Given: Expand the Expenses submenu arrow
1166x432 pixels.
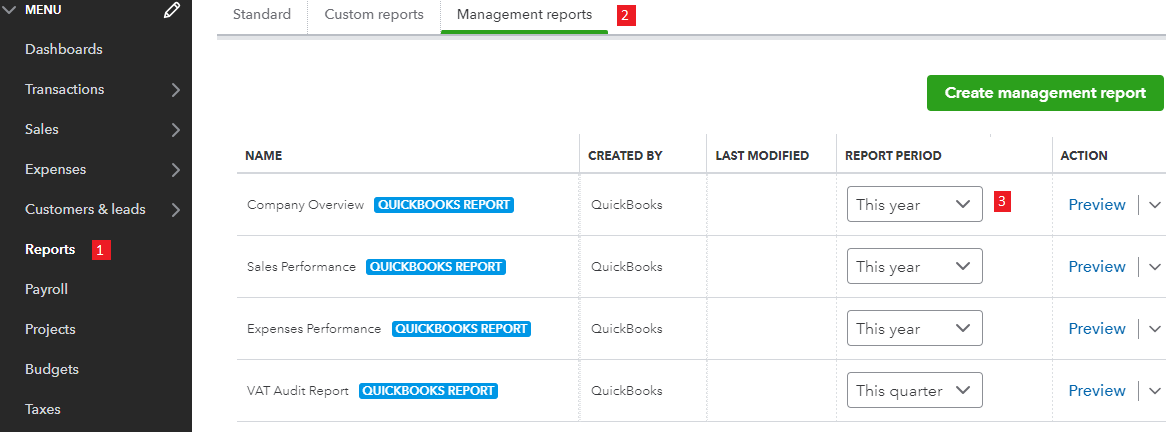Looking at the screenshot, I should 176,170.
